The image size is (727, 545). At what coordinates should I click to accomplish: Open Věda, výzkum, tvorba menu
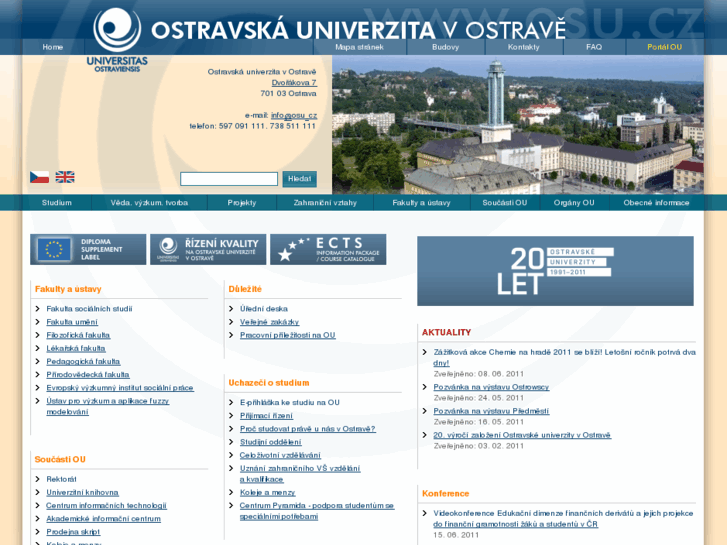(149, 203)
